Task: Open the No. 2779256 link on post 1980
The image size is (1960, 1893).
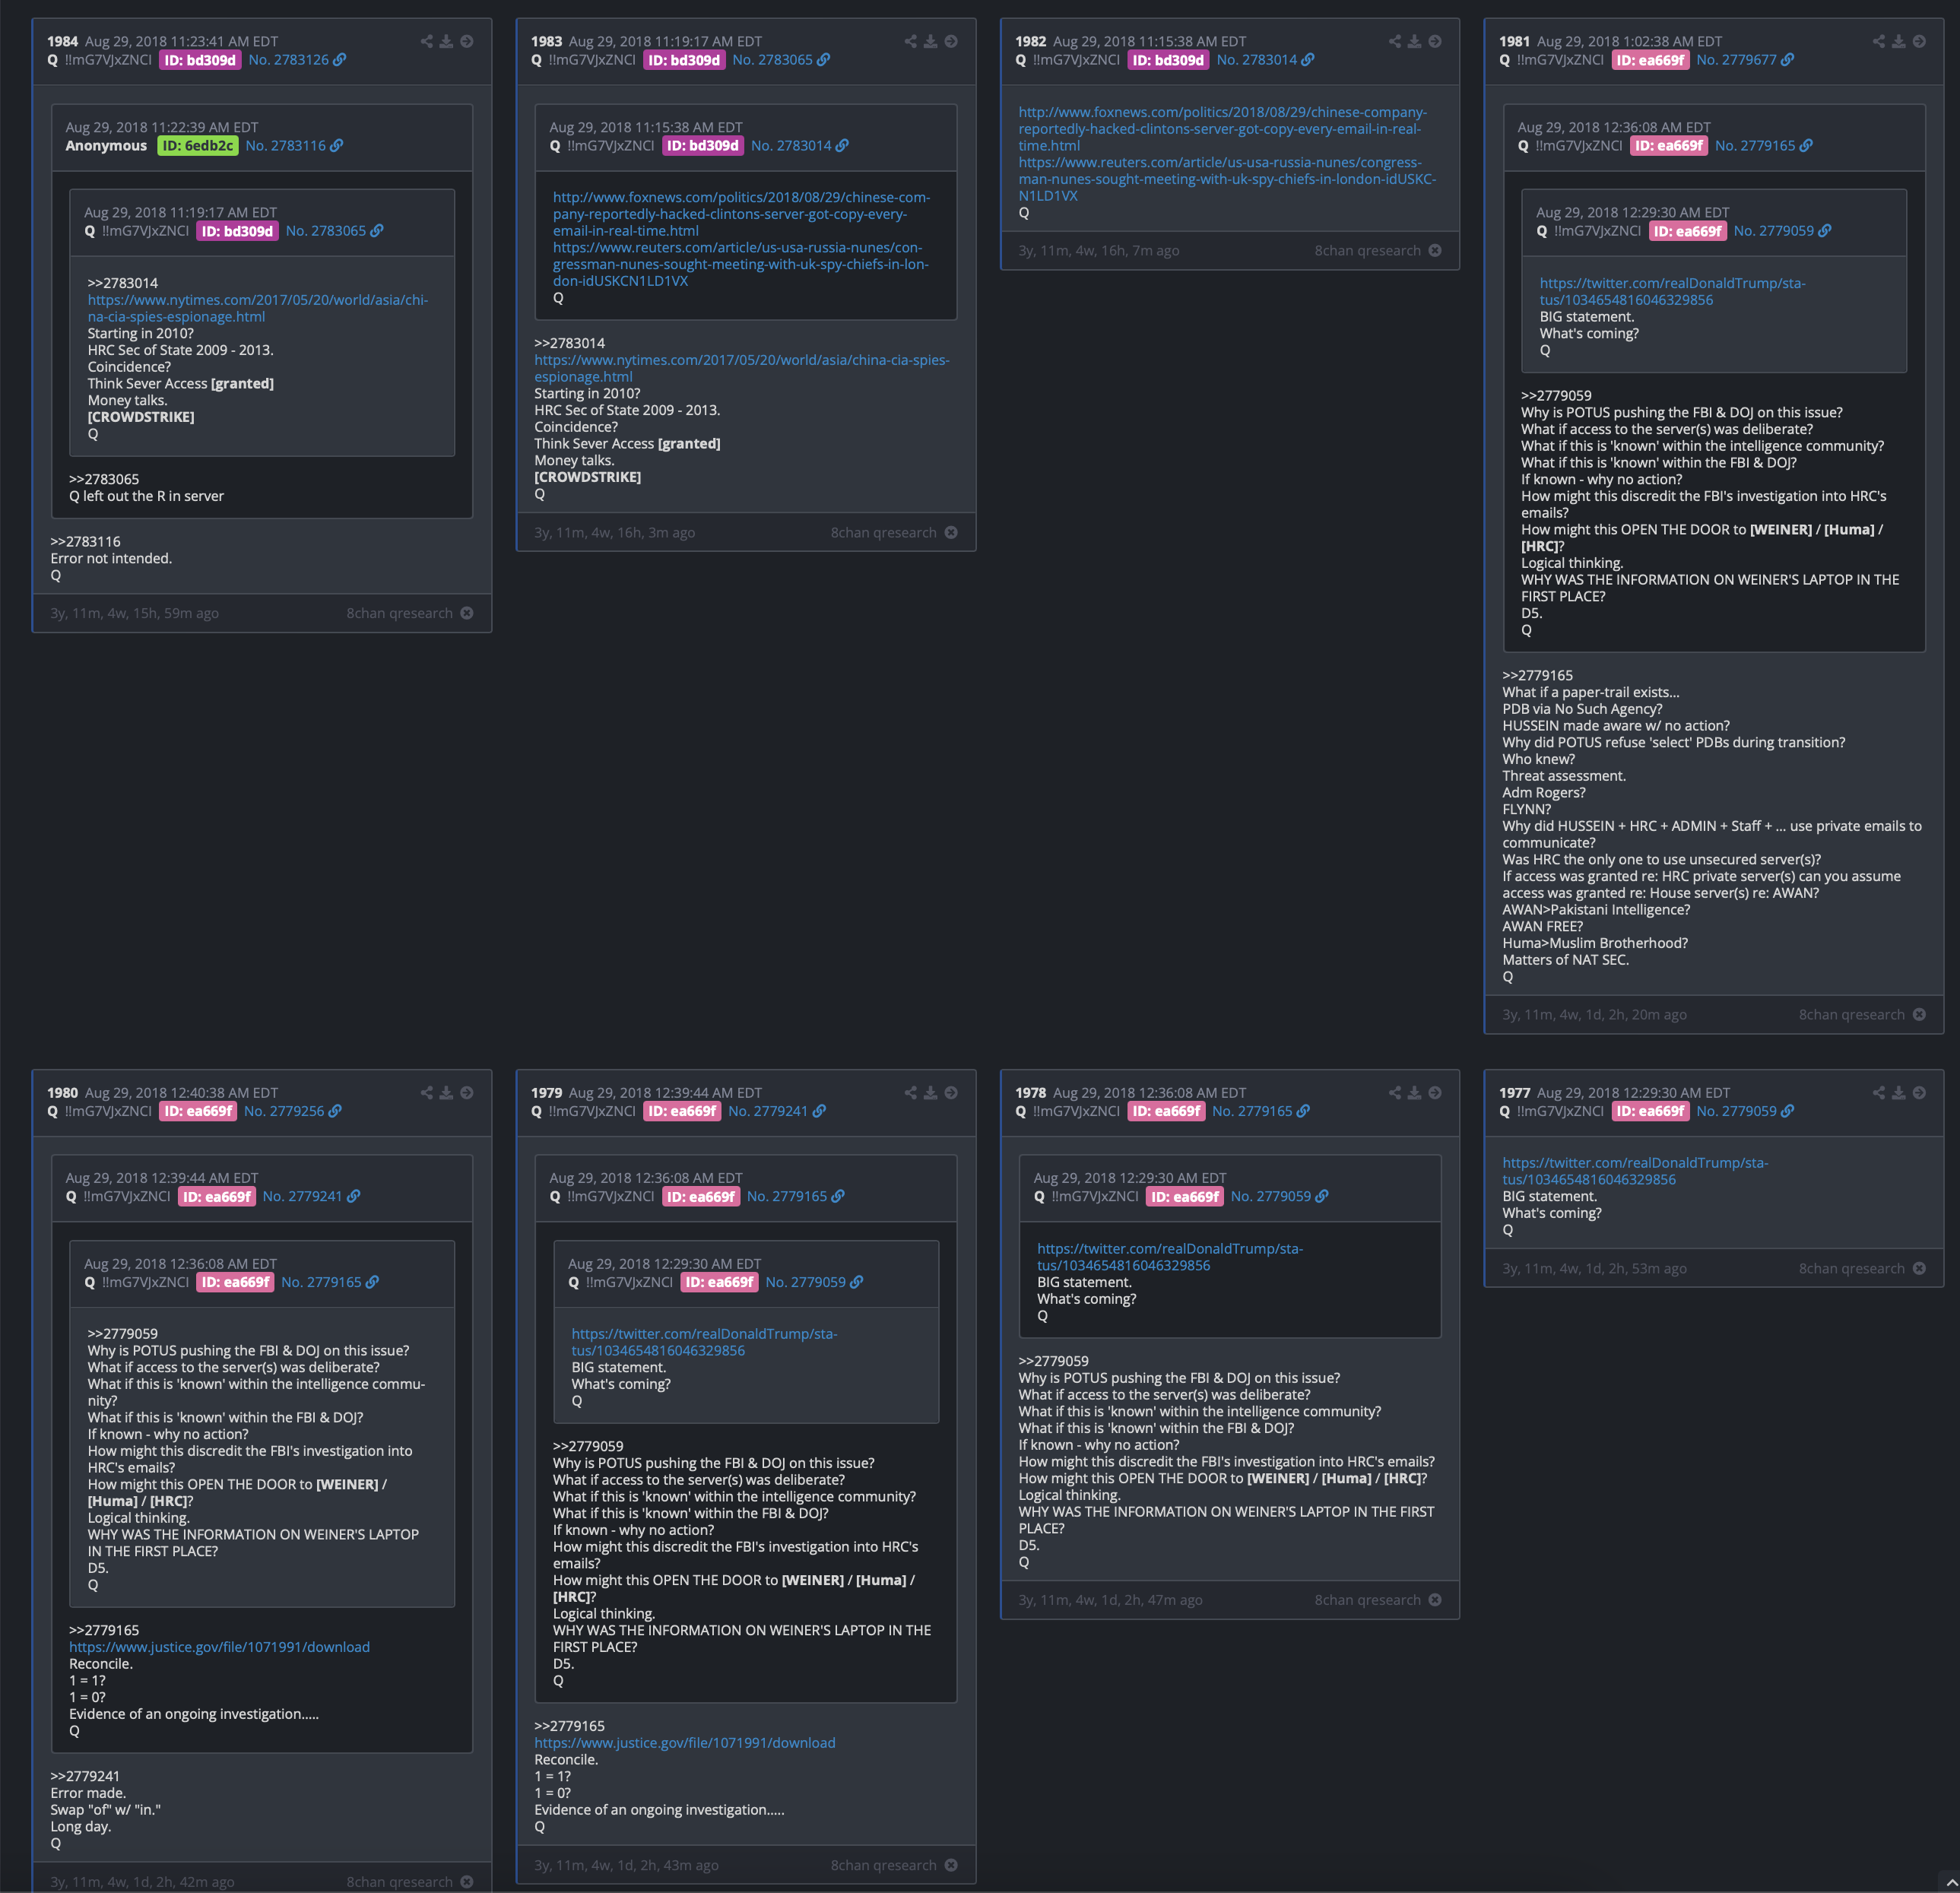Action: [x=293, y=1111]
